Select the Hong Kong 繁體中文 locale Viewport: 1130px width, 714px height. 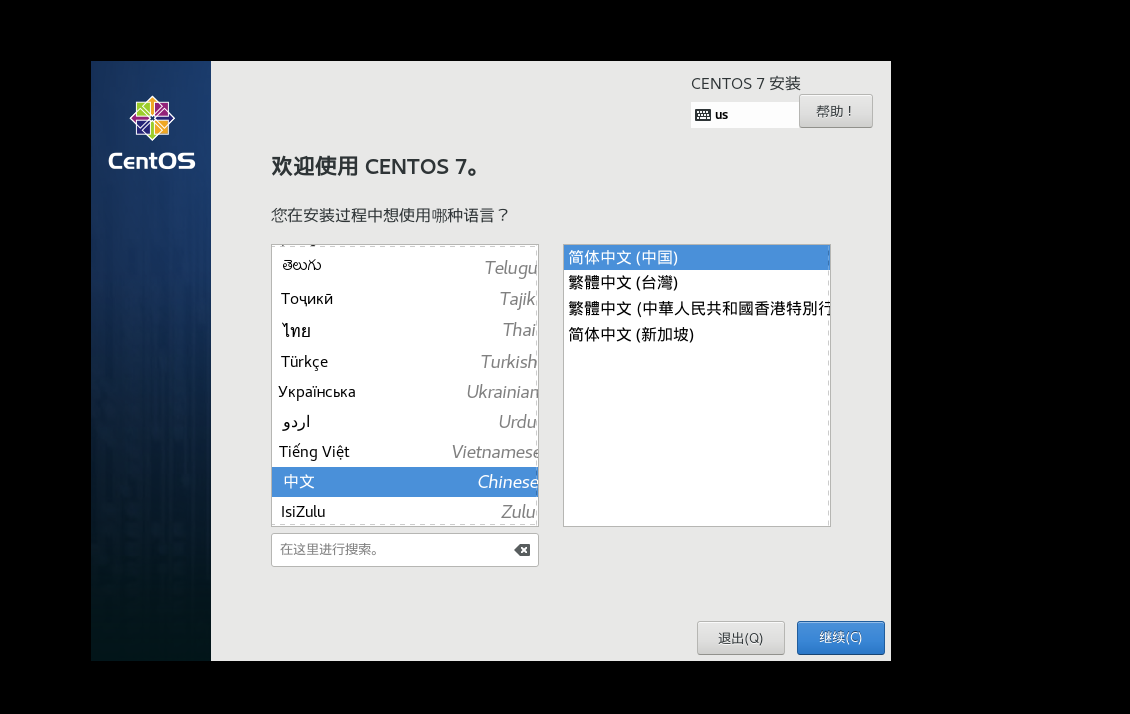[696, 308]
